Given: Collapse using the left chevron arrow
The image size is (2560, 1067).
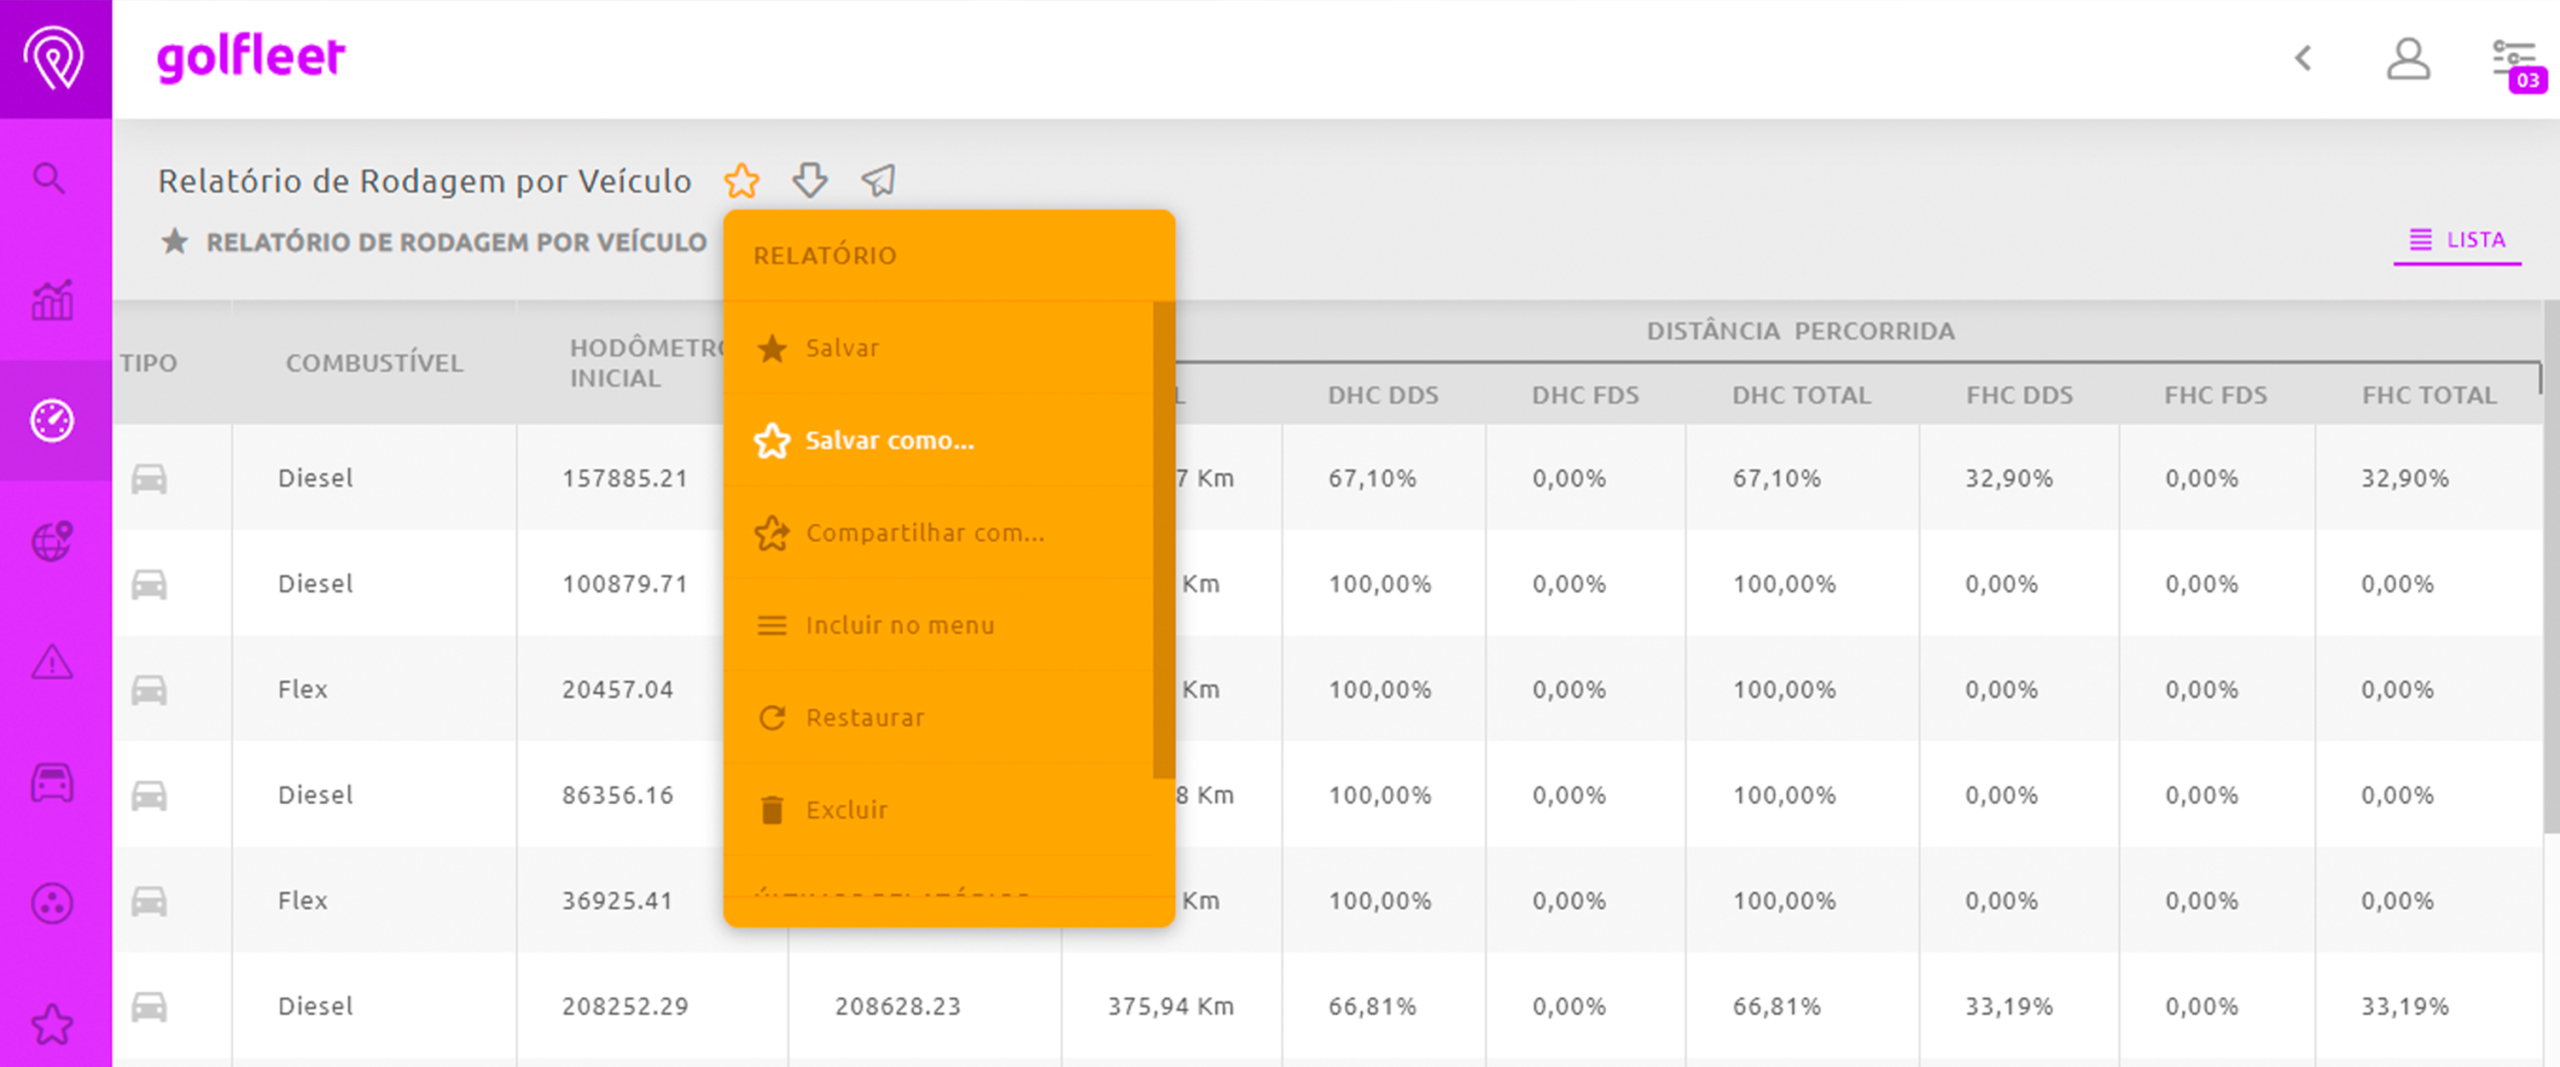Looking at the screenshot, I should [x=2303, y=58].
